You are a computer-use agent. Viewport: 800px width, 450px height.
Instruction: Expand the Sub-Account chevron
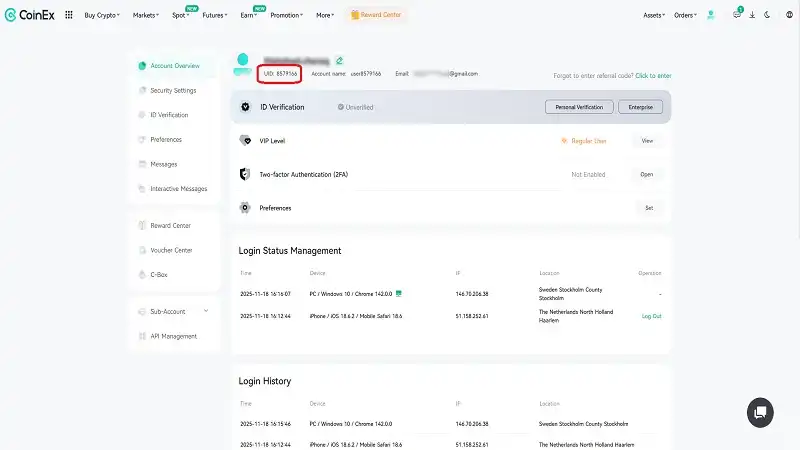pyautogui.click(x=206, y=311)
